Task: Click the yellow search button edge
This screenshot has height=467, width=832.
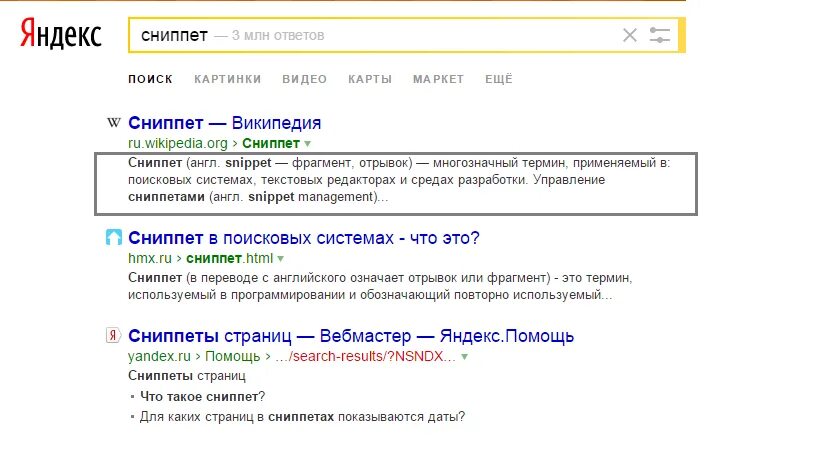Action: click(682, 36)
